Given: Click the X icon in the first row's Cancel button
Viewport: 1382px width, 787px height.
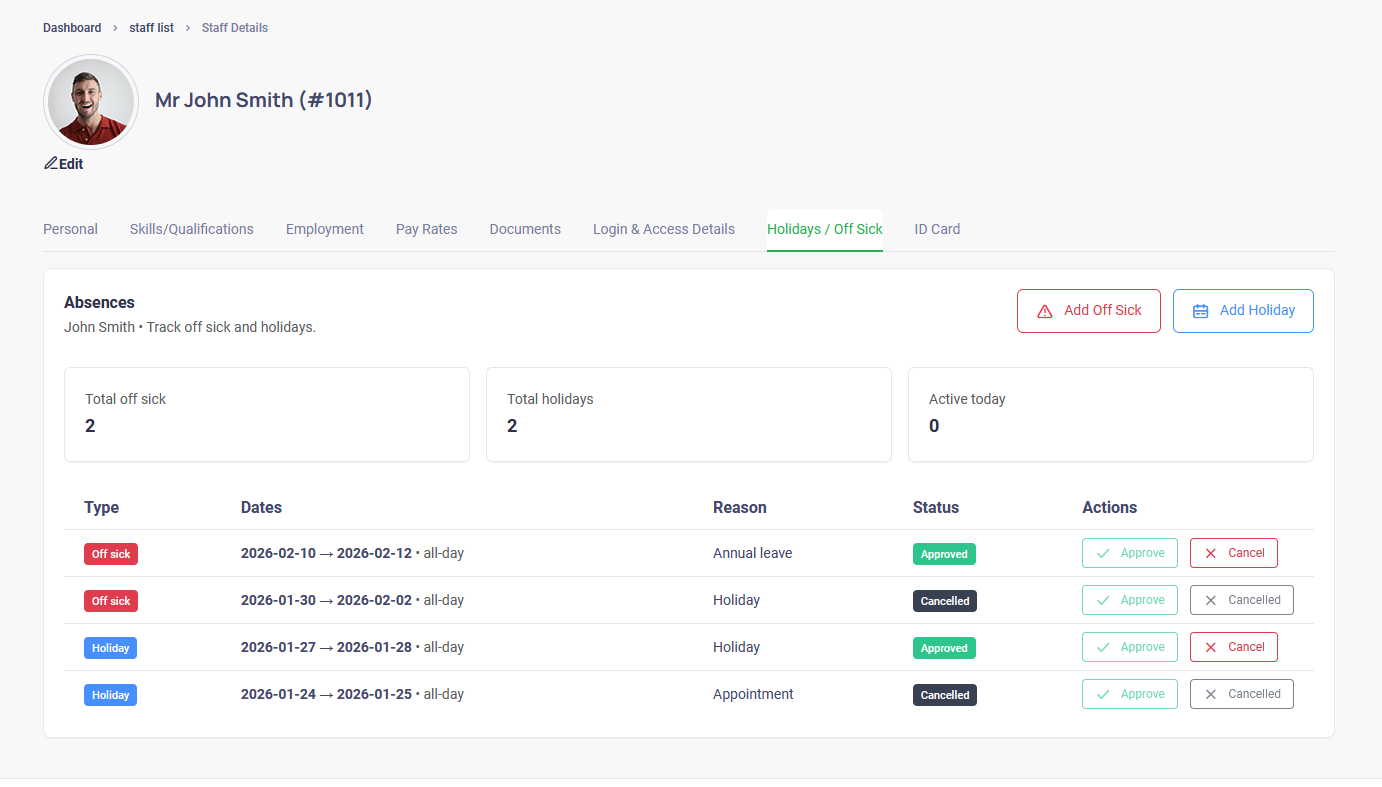Looking at the screenshot, I should [x=1211, y=553].
